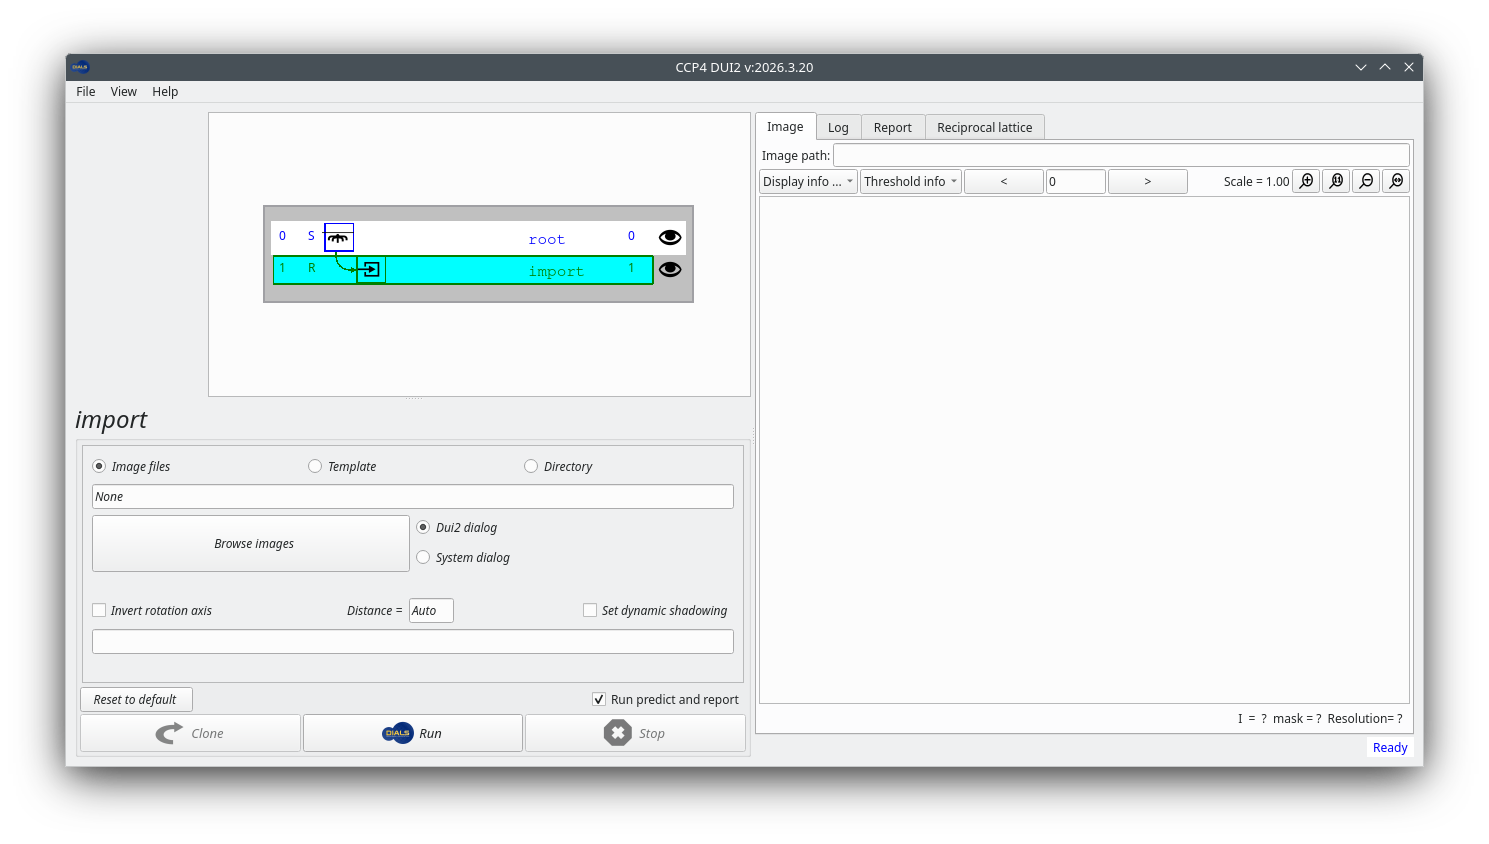Click the DIALS app icon in title bar
1489x844 pixels.
(x=81, y=67)
